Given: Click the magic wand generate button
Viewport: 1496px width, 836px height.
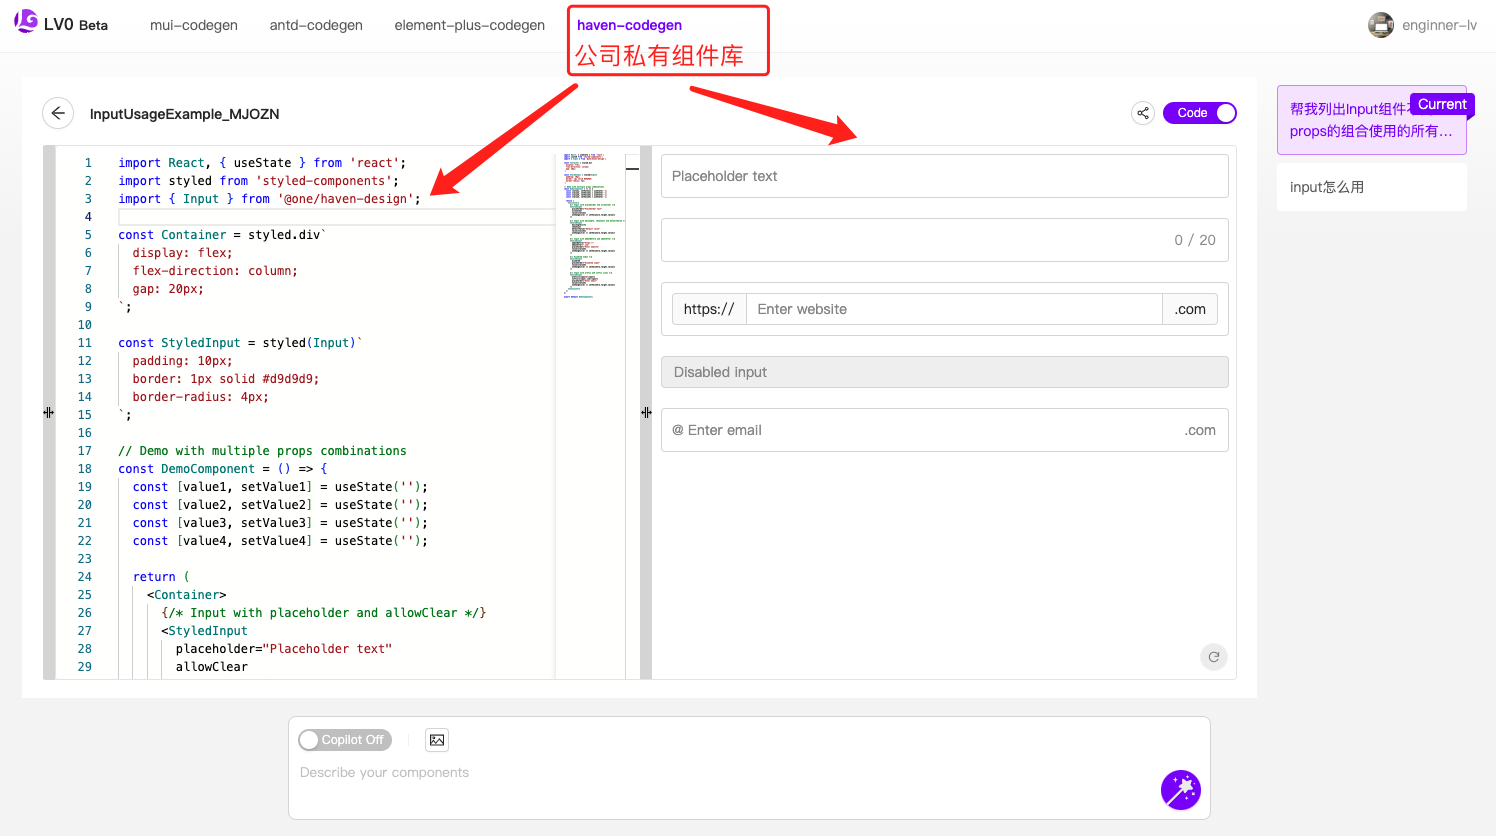Looking at the screenshot, I should [1180, 790].
